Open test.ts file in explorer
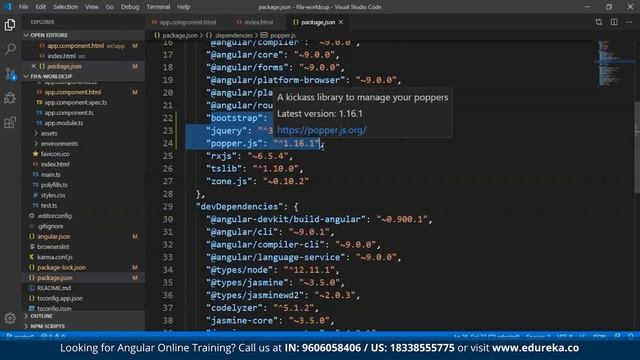This screenshot has width=640, height=360. click(49, 205)
